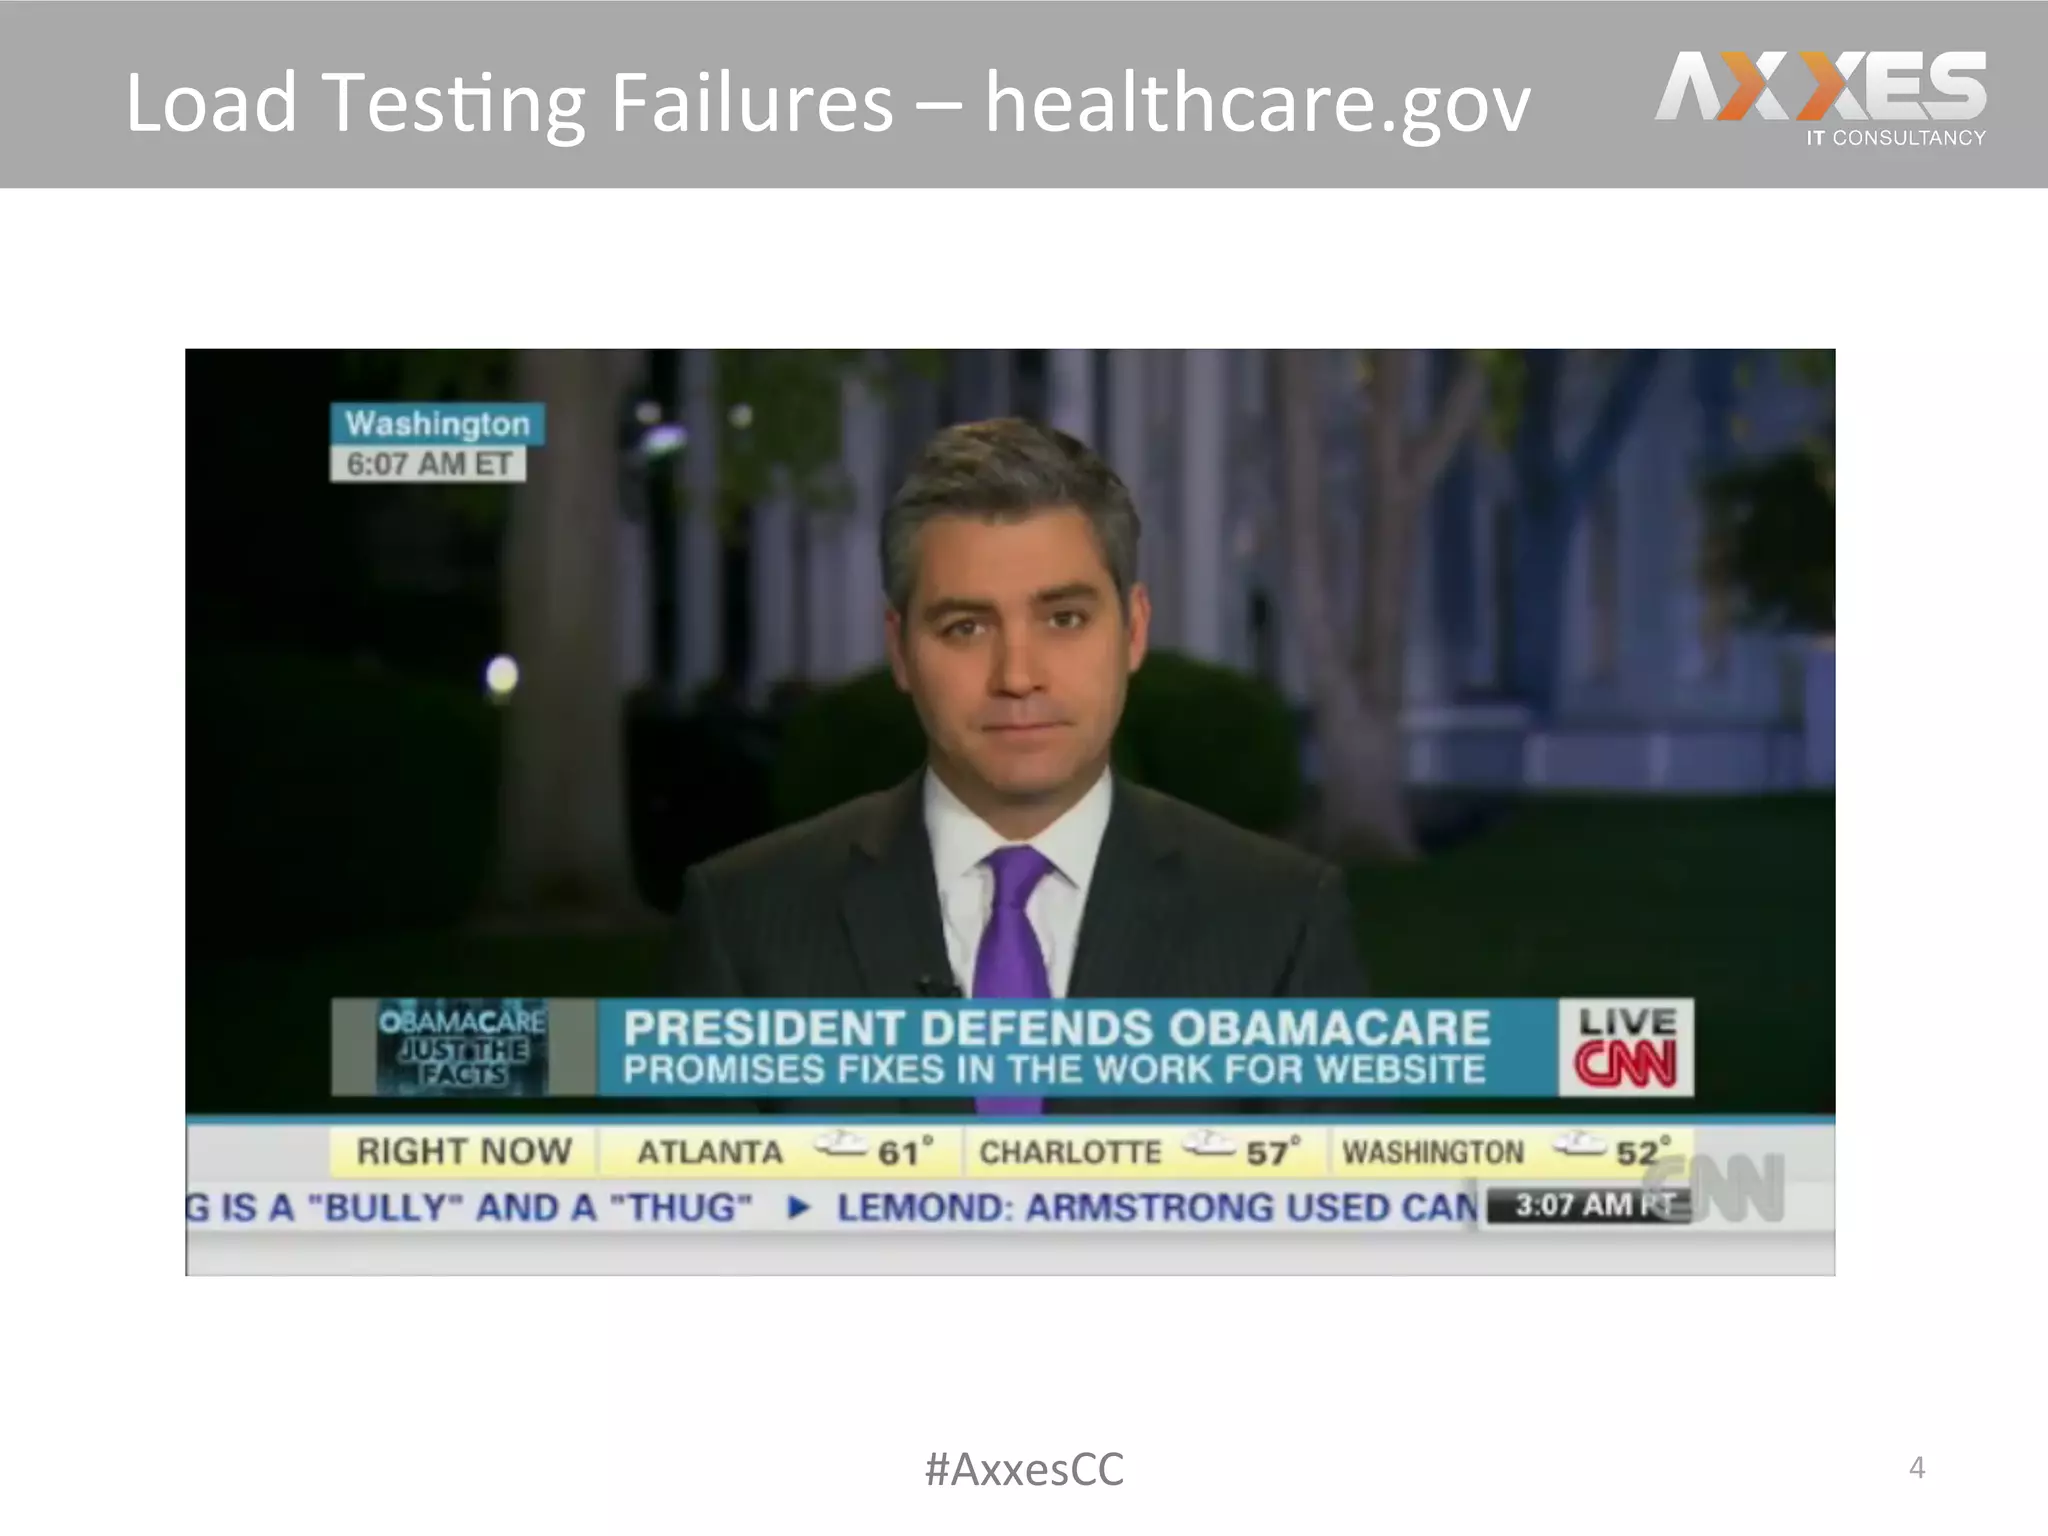
Task: Click the 3:07 AM PT clock box
Action: point(1587,1205)
